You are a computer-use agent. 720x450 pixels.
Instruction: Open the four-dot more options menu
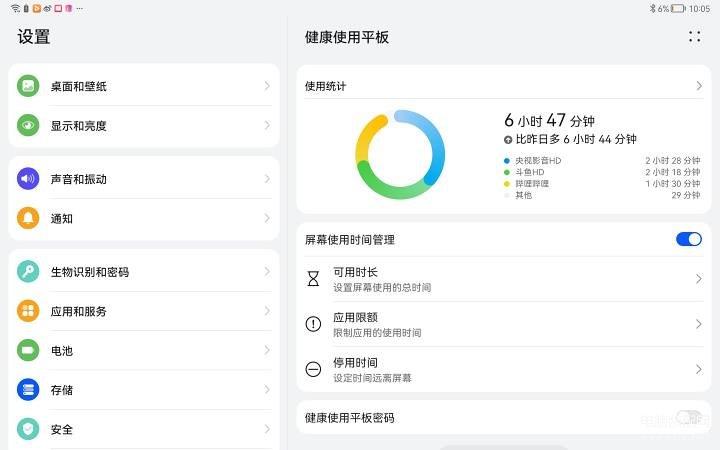pos(694,37)
